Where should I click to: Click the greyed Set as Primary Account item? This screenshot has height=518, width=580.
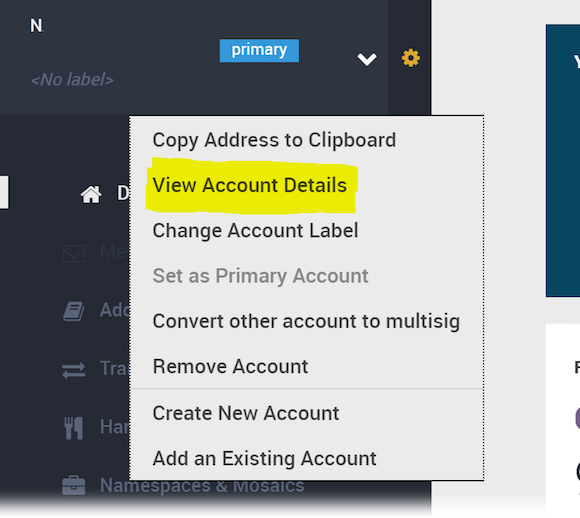coord(260,276)
